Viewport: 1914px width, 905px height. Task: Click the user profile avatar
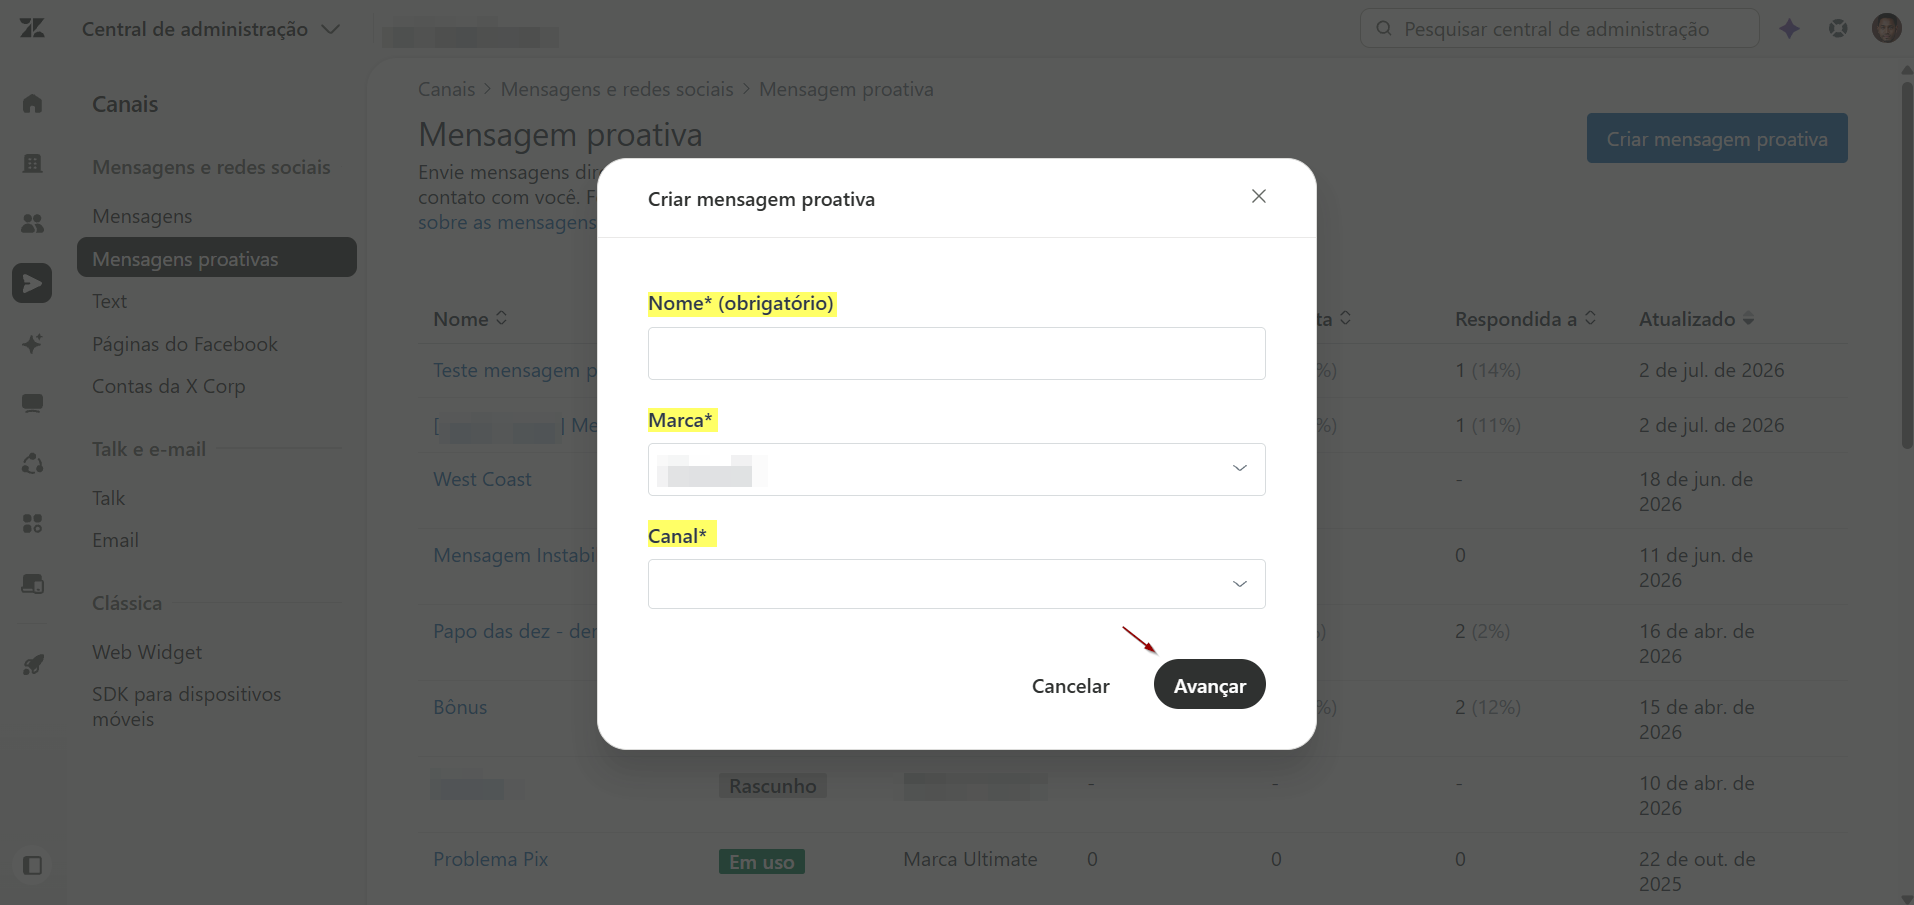point(1886,28)
